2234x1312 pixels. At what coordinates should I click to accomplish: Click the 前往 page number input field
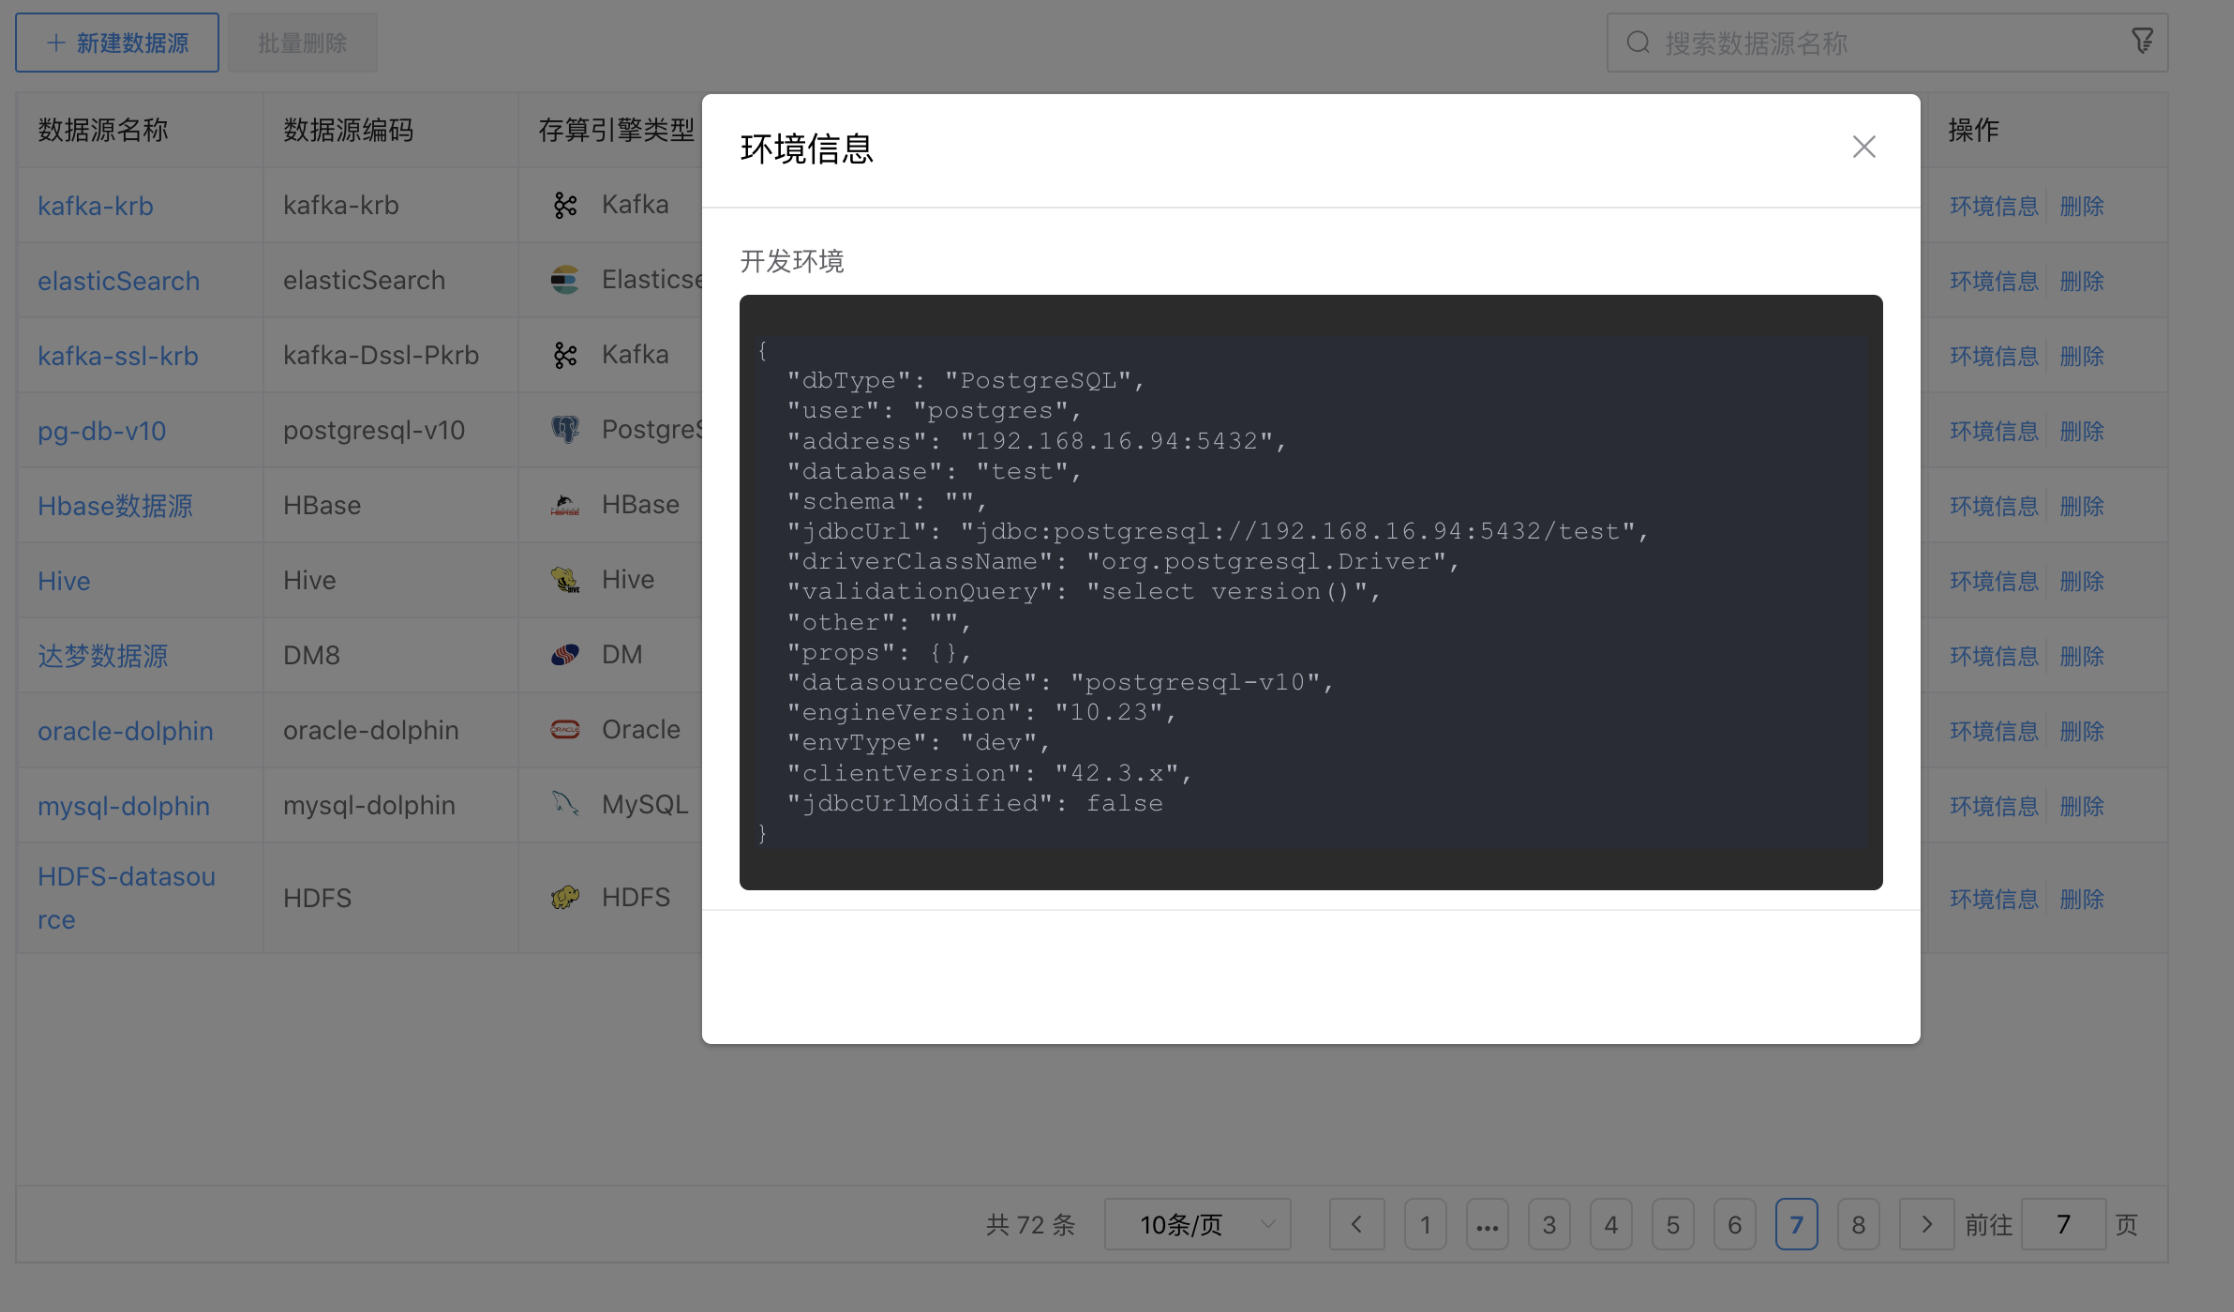(2063, 1223)
